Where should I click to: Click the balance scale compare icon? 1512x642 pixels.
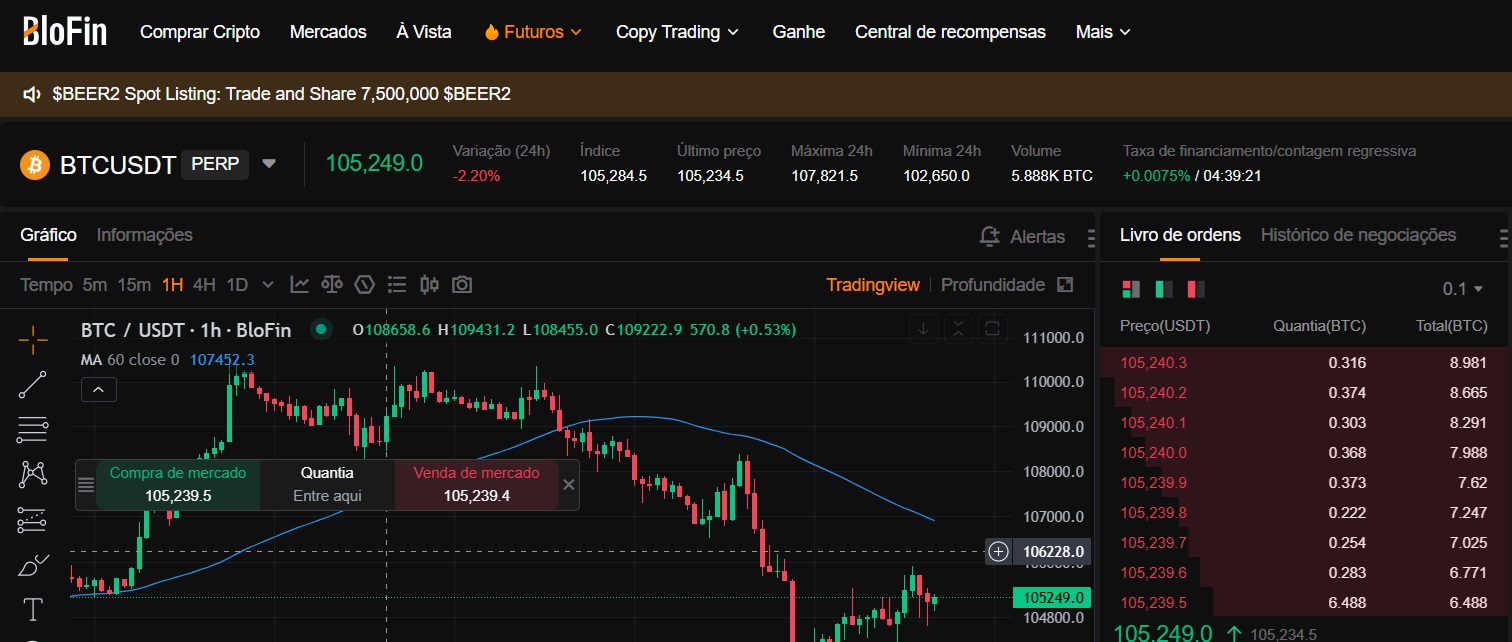[x=332, y=285]
